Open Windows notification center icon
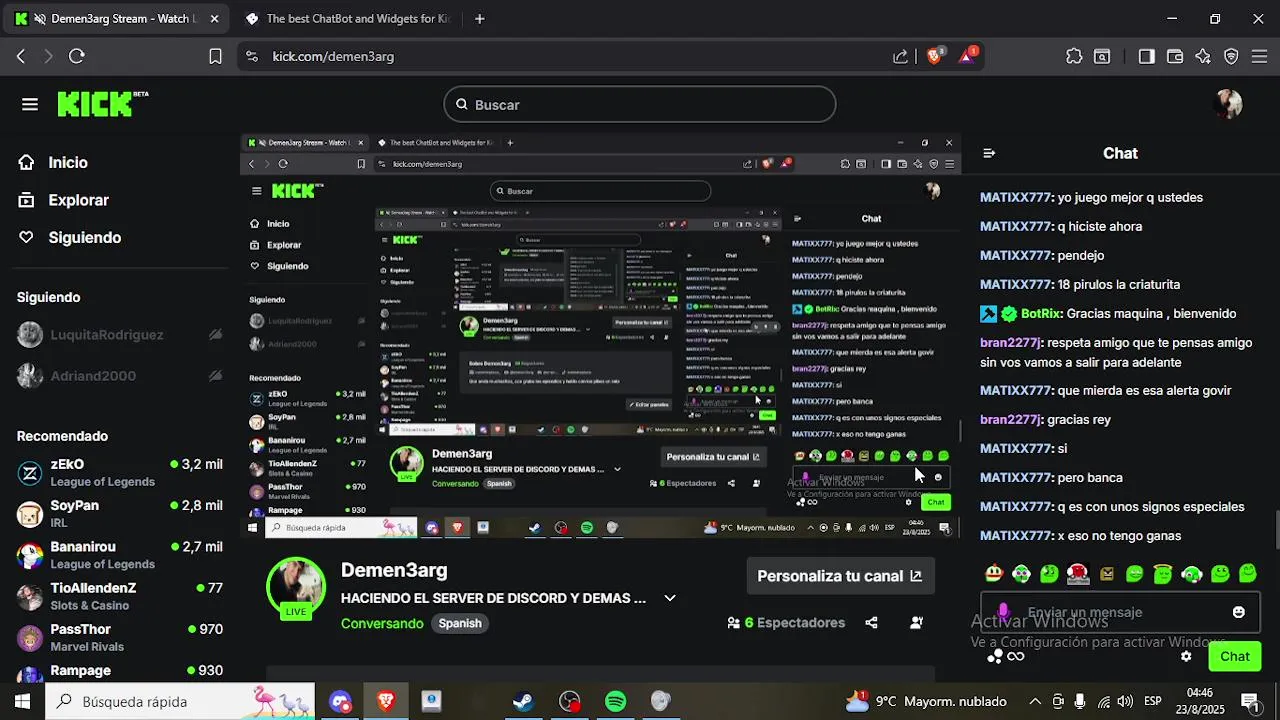The height and width of the screenshot is (720, 1280). [1249, 701]
